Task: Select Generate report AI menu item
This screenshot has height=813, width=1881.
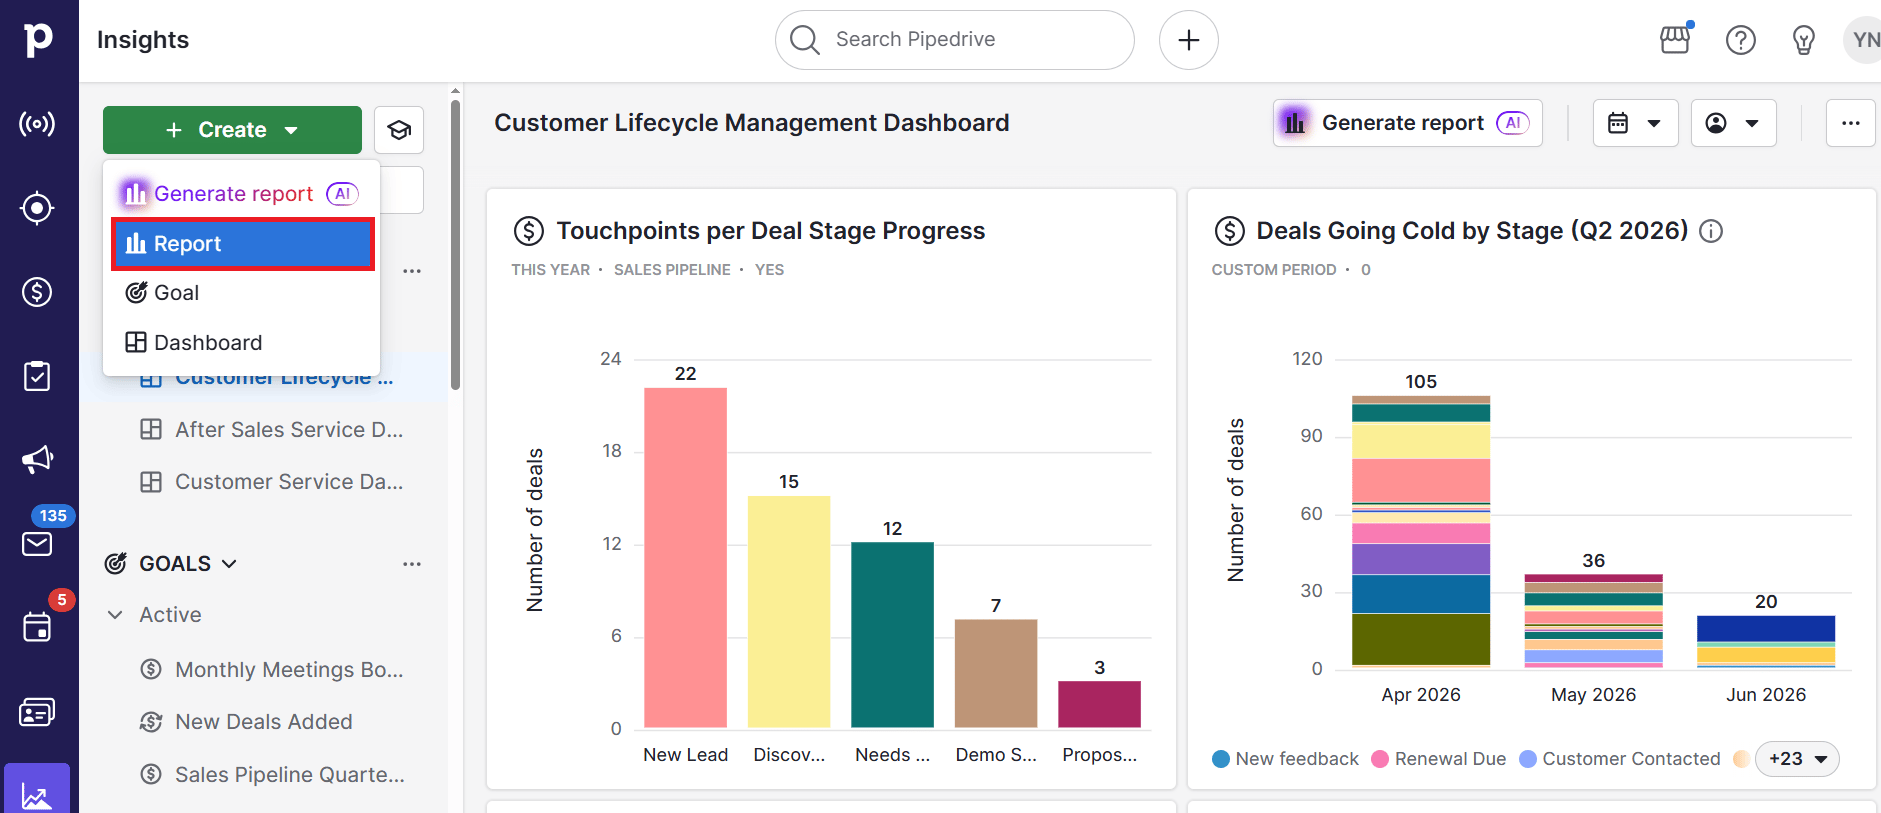Action: (240, 193)
